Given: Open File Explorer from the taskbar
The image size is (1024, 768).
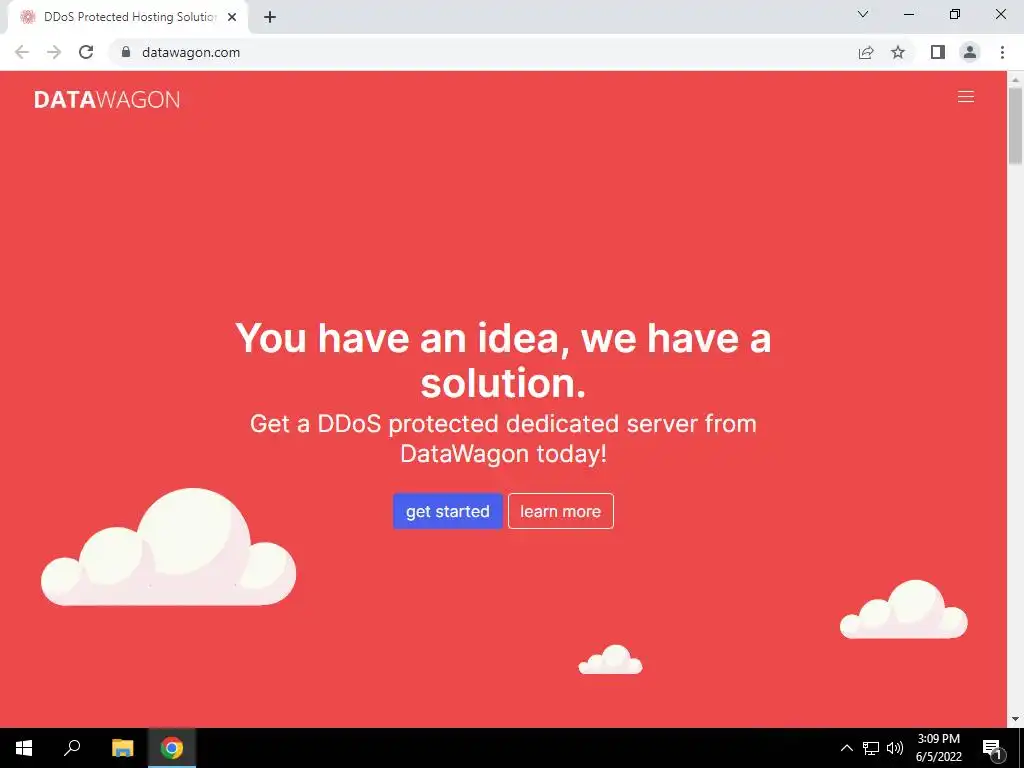Looking at the screenshot, I should click(x=122, y=748).
